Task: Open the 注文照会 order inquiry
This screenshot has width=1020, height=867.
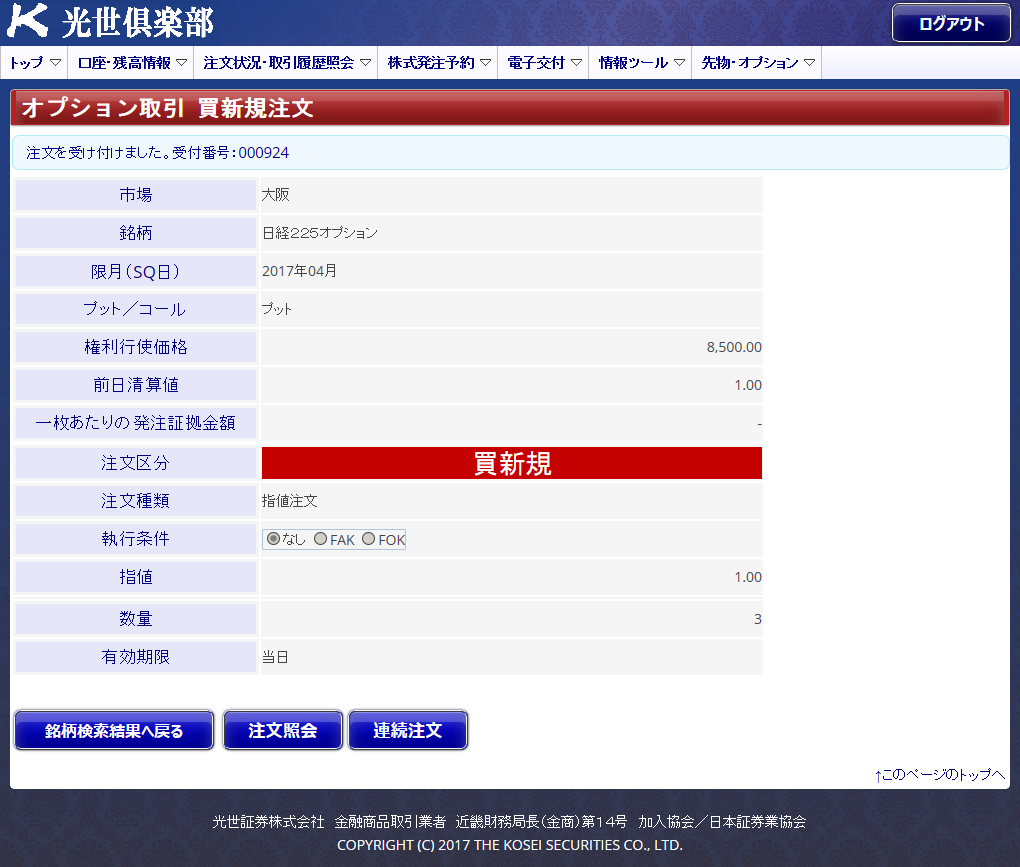Action: pos(282,730)
